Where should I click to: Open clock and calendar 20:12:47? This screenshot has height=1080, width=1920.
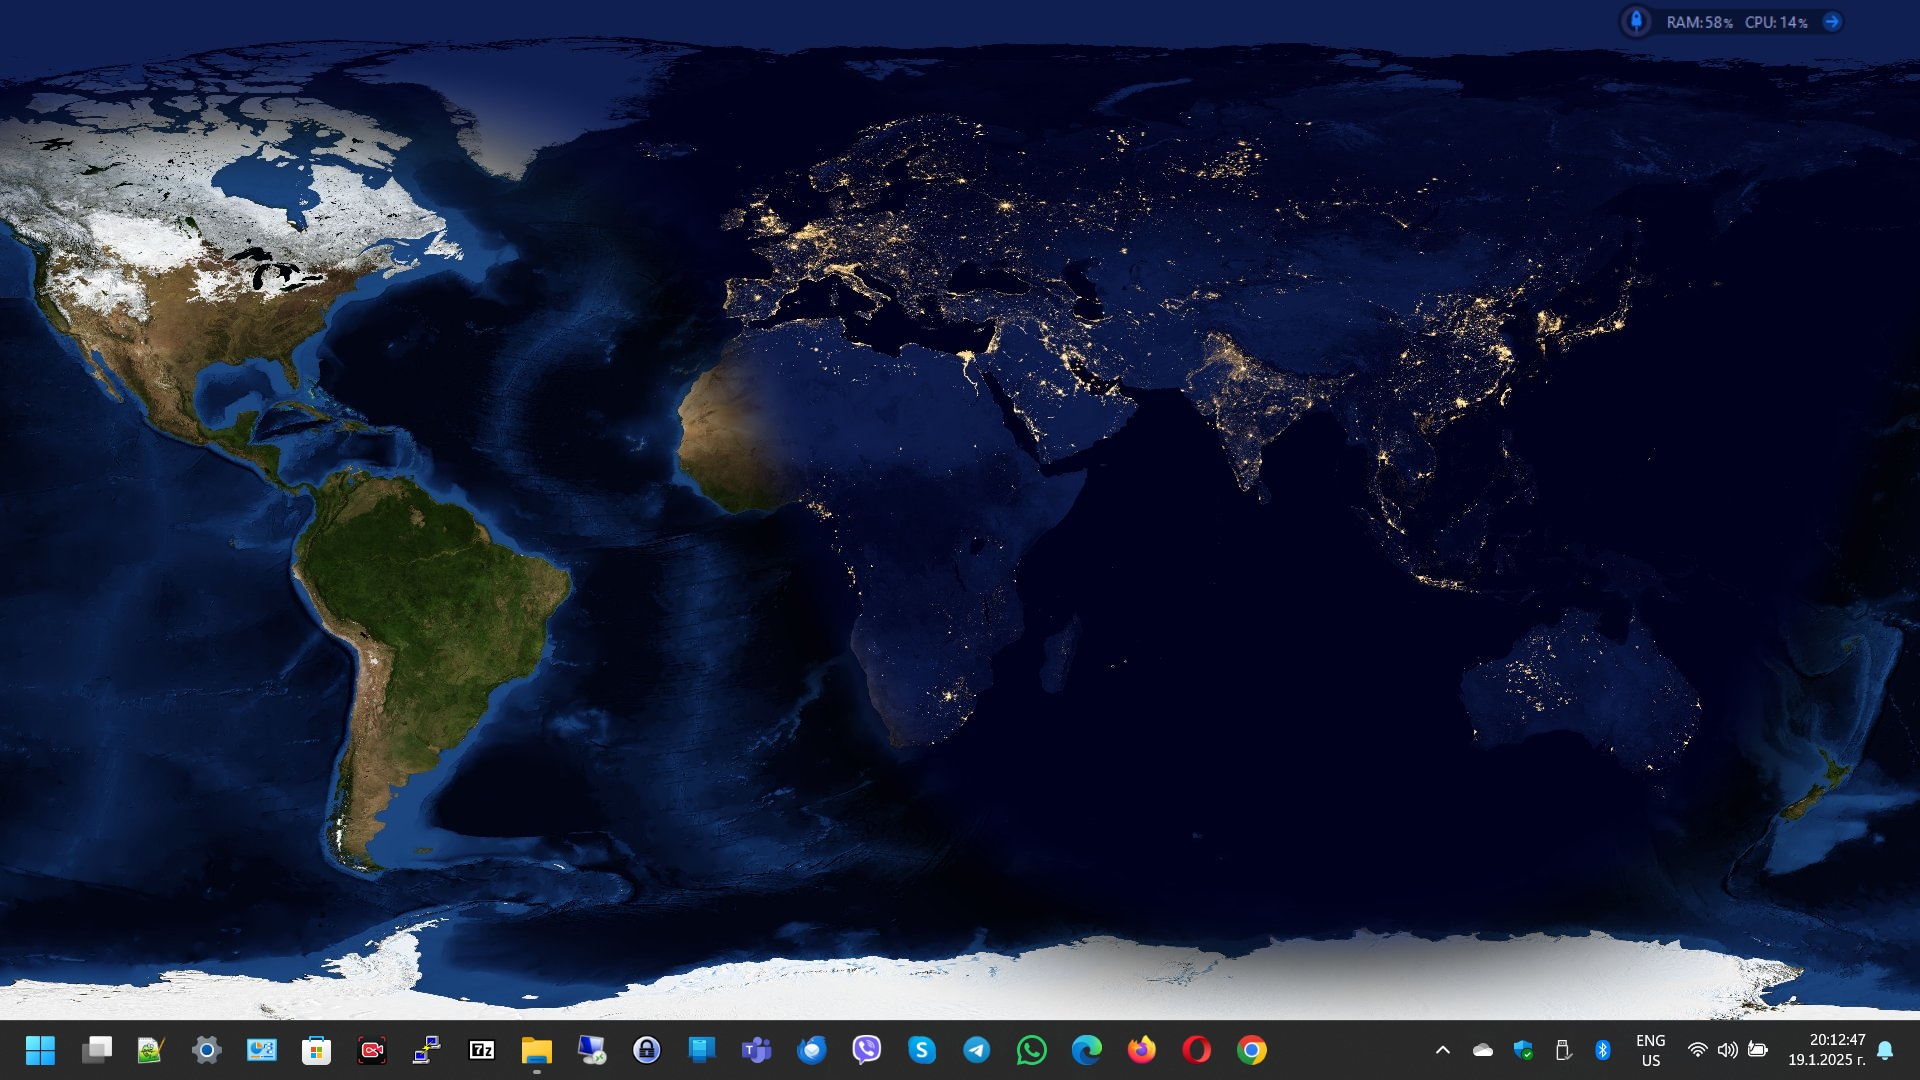(1827, 1050)
